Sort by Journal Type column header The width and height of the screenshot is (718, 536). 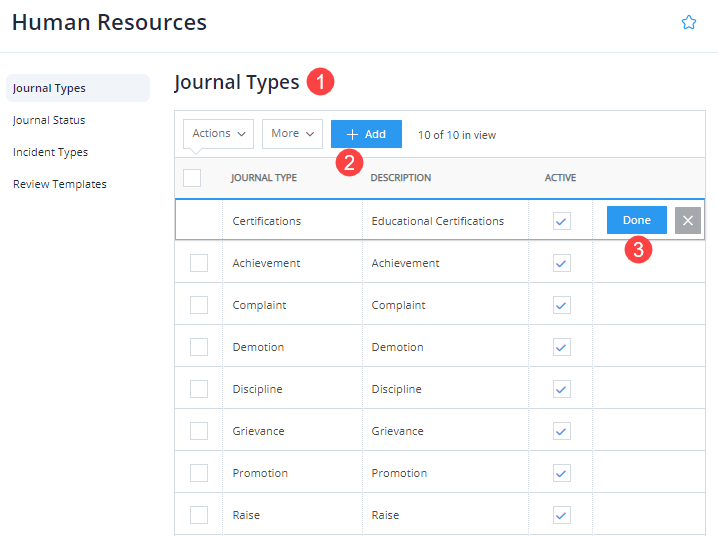264,178
